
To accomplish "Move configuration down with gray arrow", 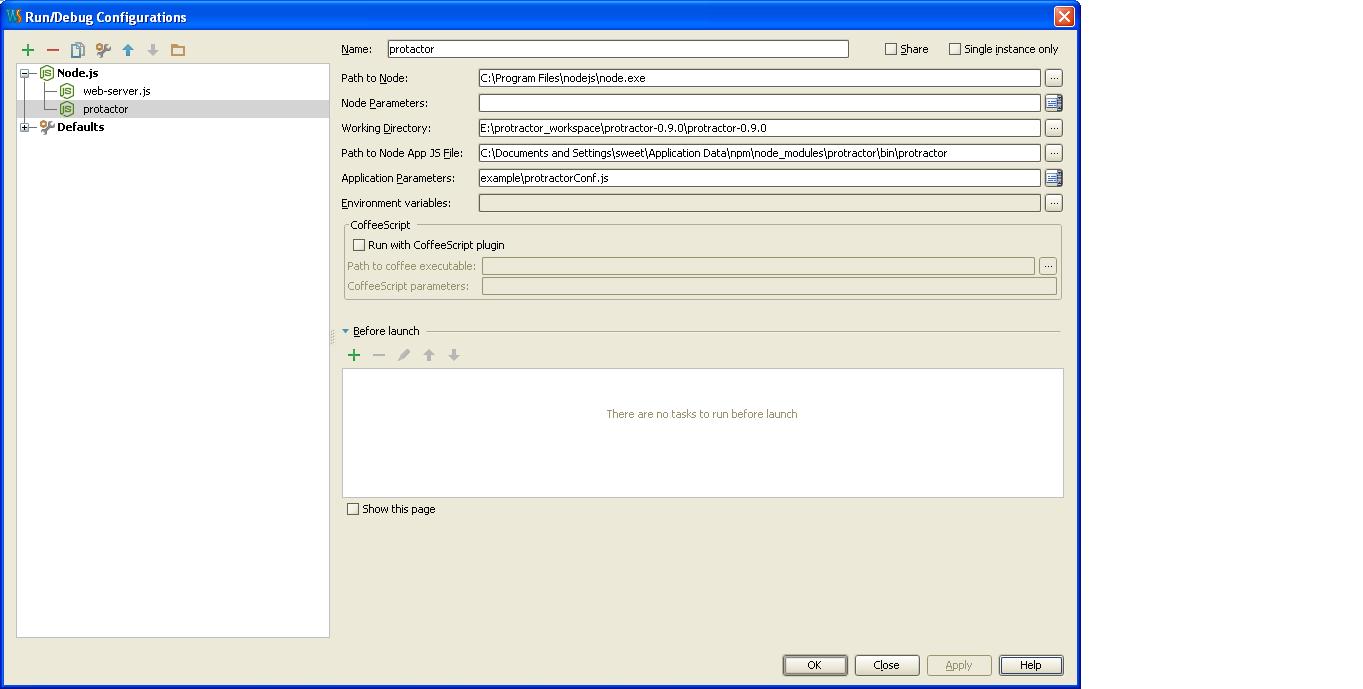I will point(153,50).
